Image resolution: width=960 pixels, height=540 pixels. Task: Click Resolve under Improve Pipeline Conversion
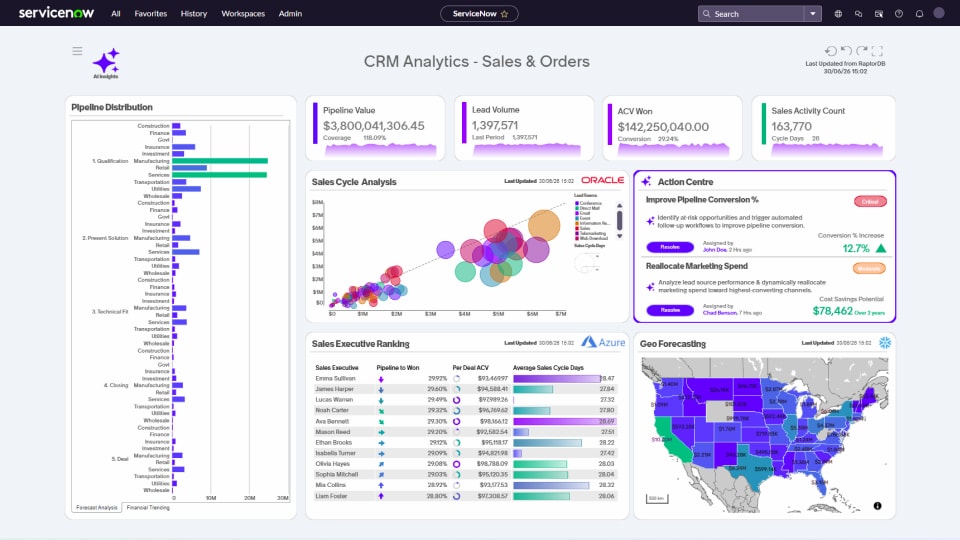click(x=670, y=247)
